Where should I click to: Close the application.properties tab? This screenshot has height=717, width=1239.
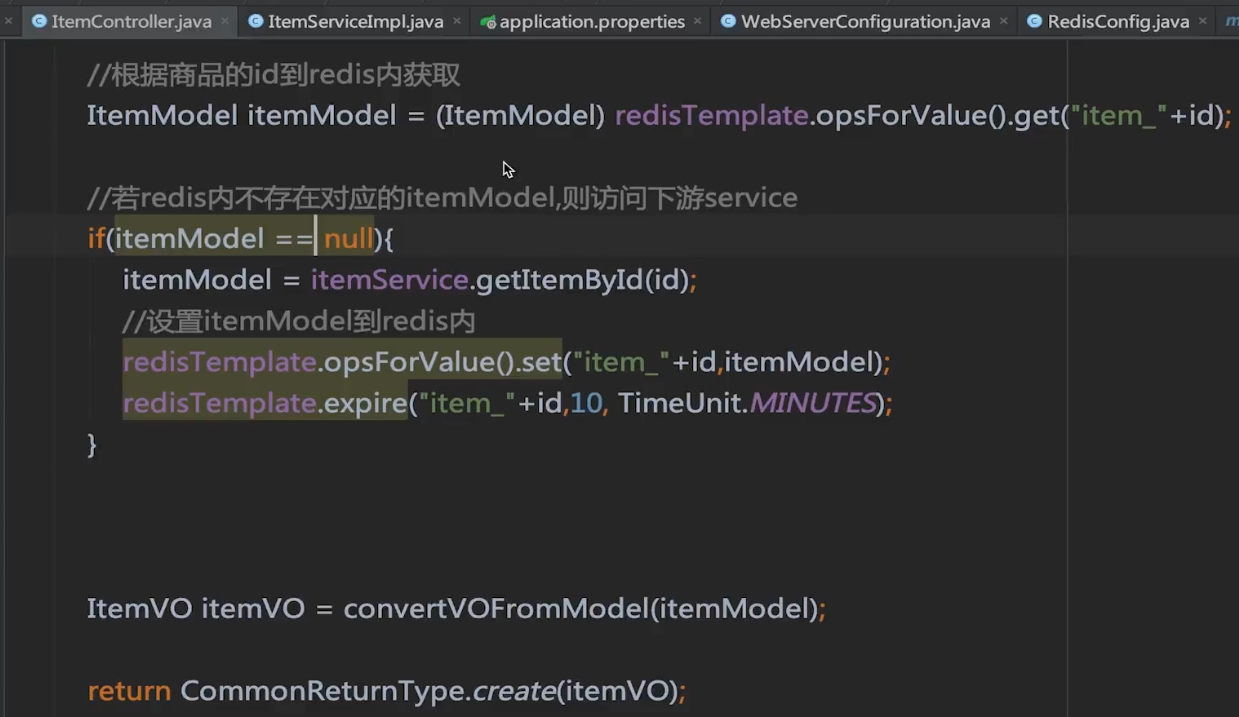(x=699, y=21)
